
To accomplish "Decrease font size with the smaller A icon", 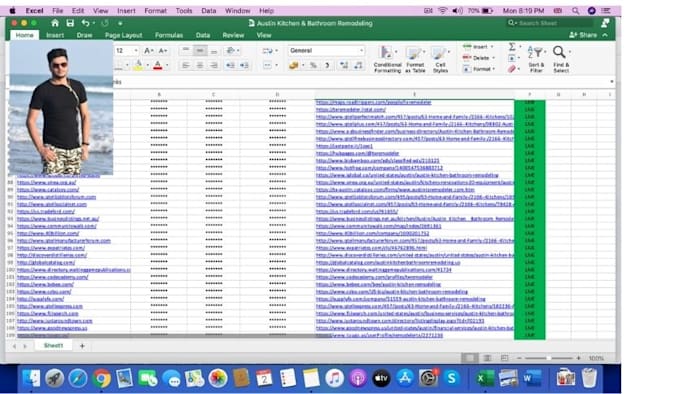I will (x=163, y=51).
